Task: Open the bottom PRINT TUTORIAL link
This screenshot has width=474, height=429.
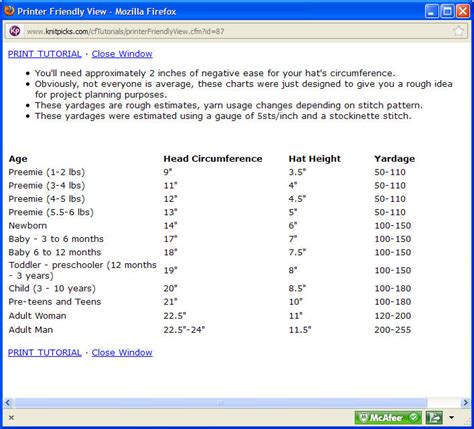Action: 45,353
